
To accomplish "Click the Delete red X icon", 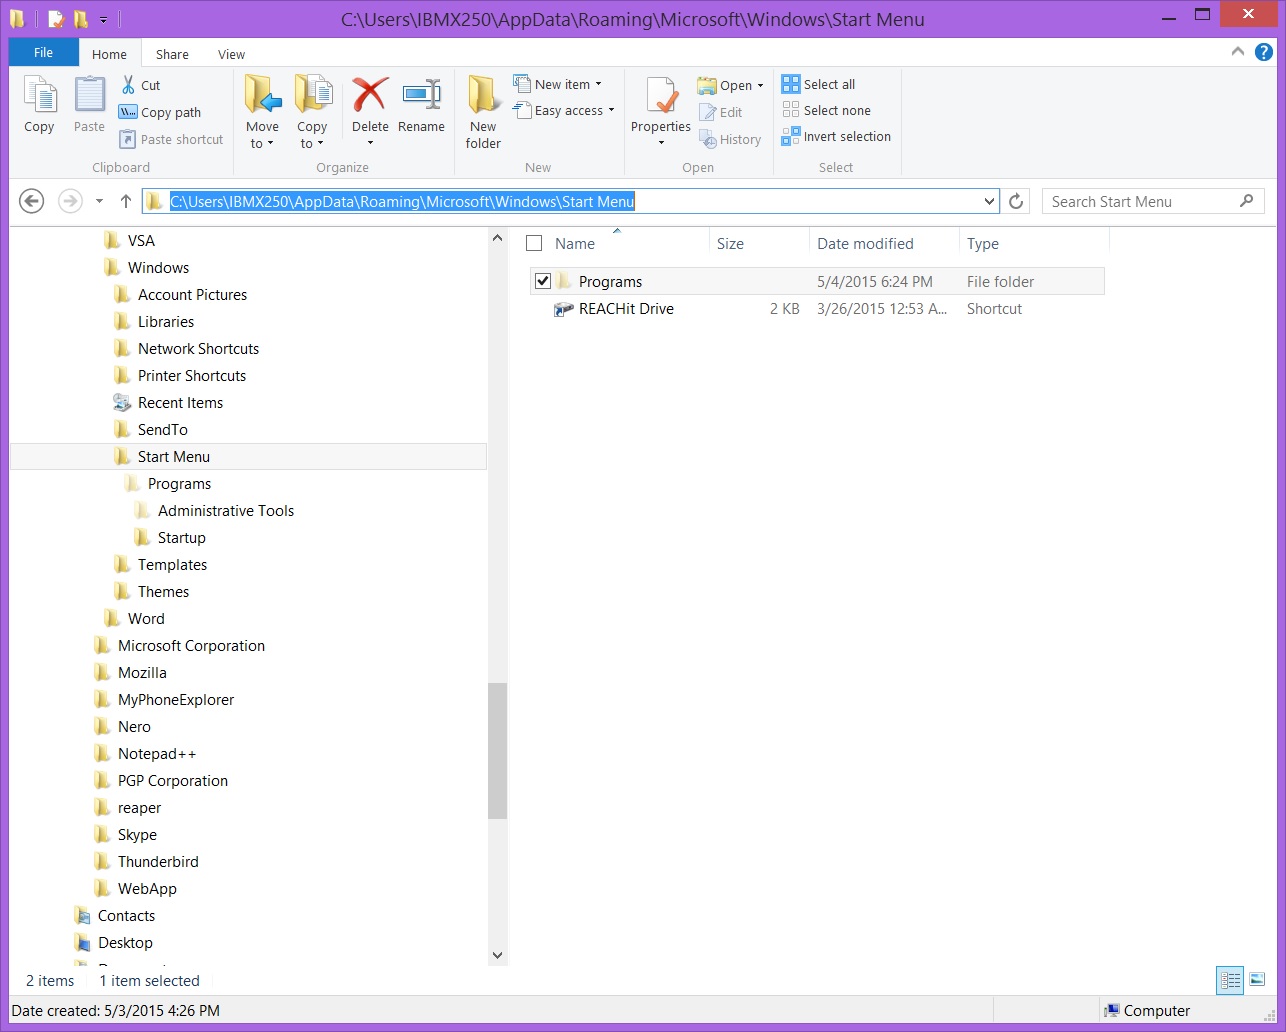I will click(x=369, y=97).
